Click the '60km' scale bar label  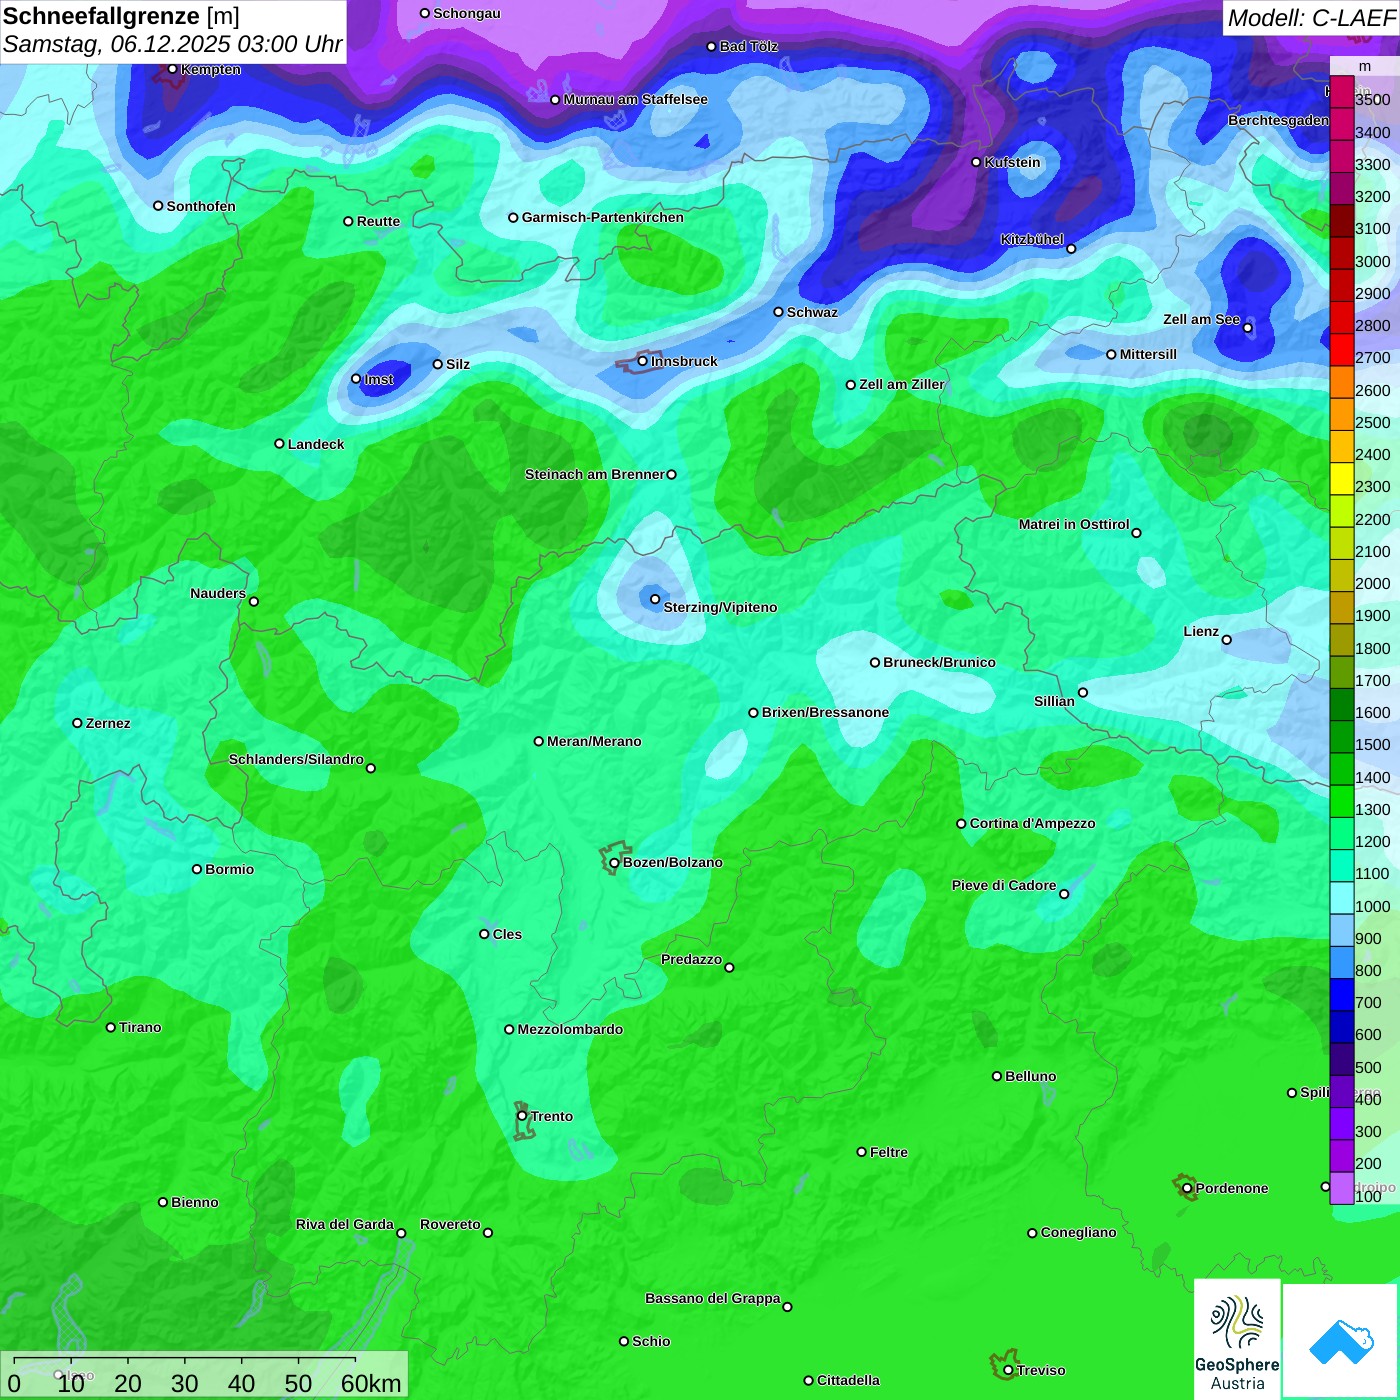[371, 1383]
